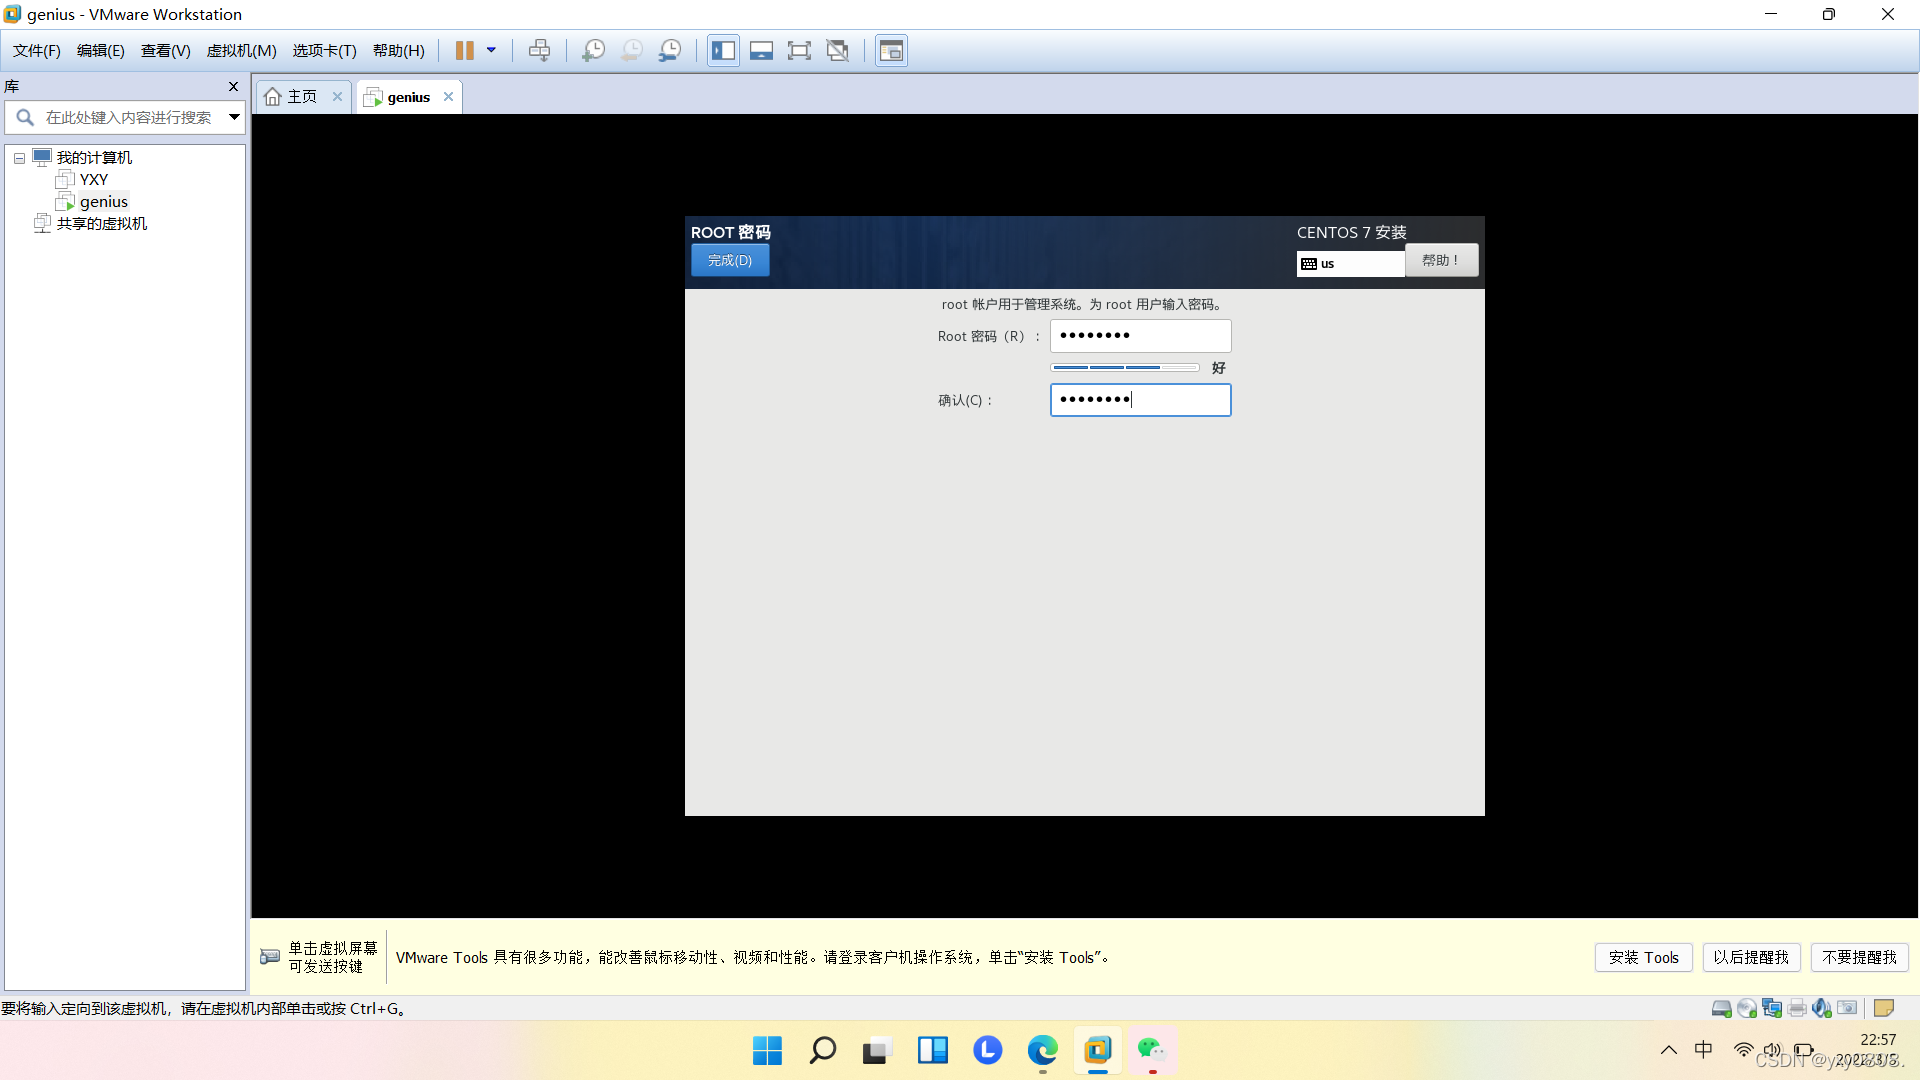Open the Widgets taskbar icon
1920x1080 pixels.
(932, 1051)
